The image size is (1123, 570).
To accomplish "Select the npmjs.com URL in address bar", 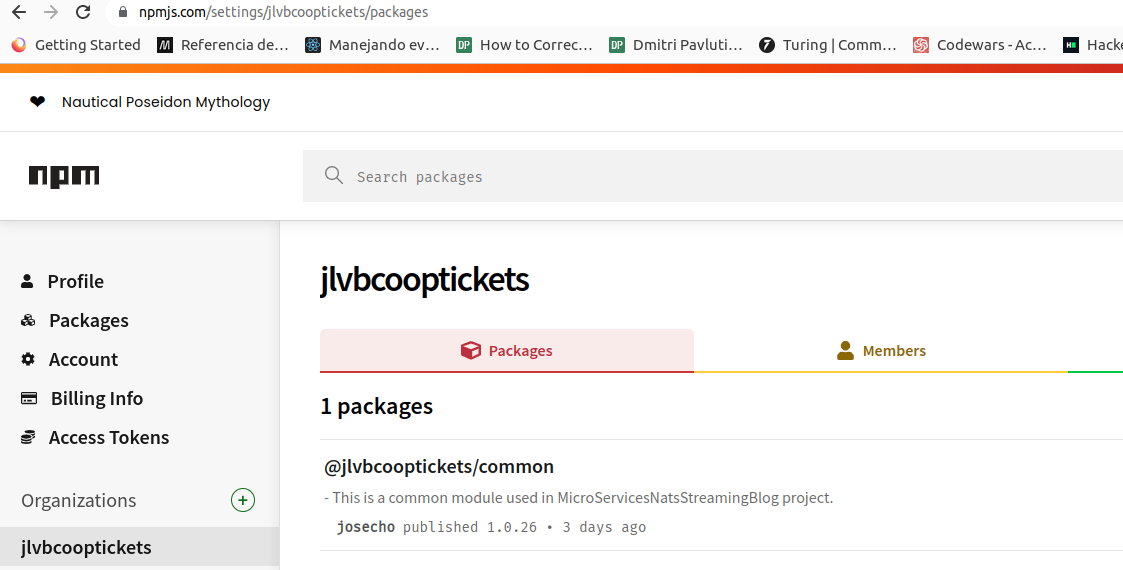I will pyautogui.click(x=284, y=12).
